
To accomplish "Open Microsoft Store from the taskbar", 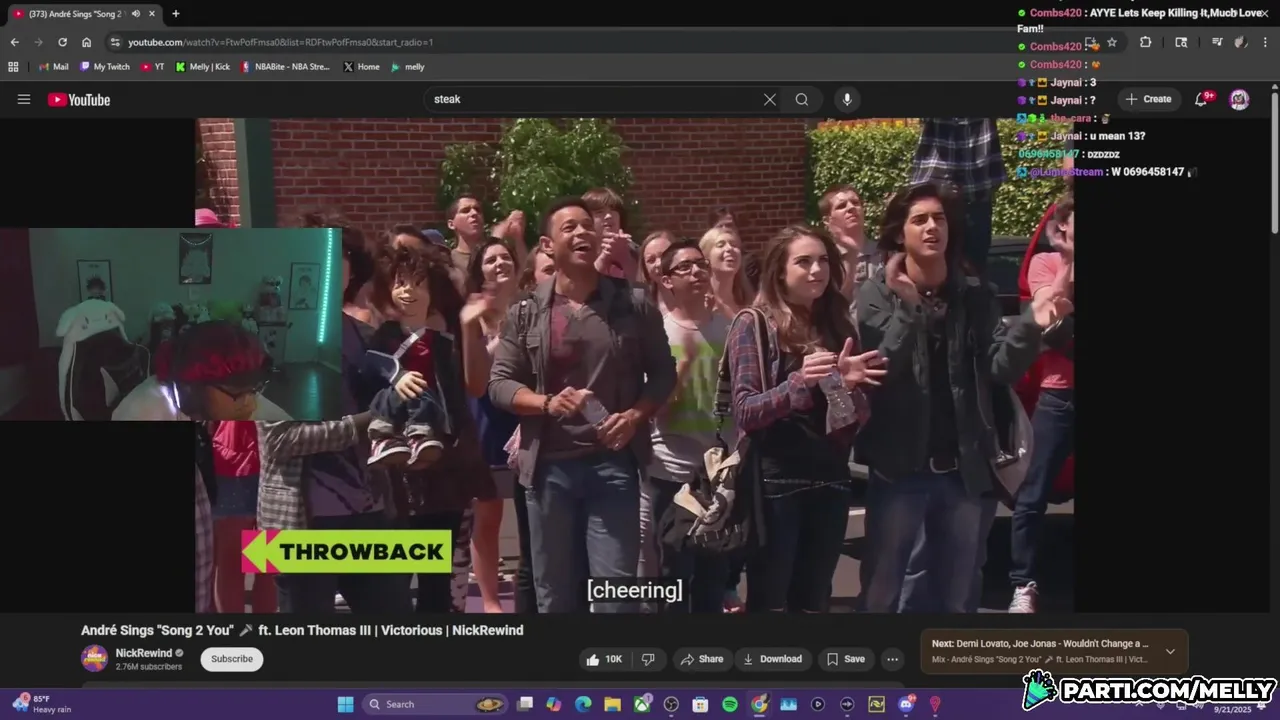I will pyautogui.click(x=700, y=704).
